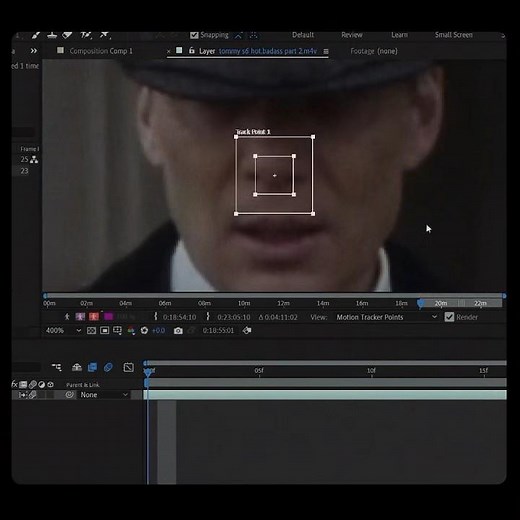Expand hidden panels with double chevron
The height and width of the screenshot is (520, 520).
34,51
